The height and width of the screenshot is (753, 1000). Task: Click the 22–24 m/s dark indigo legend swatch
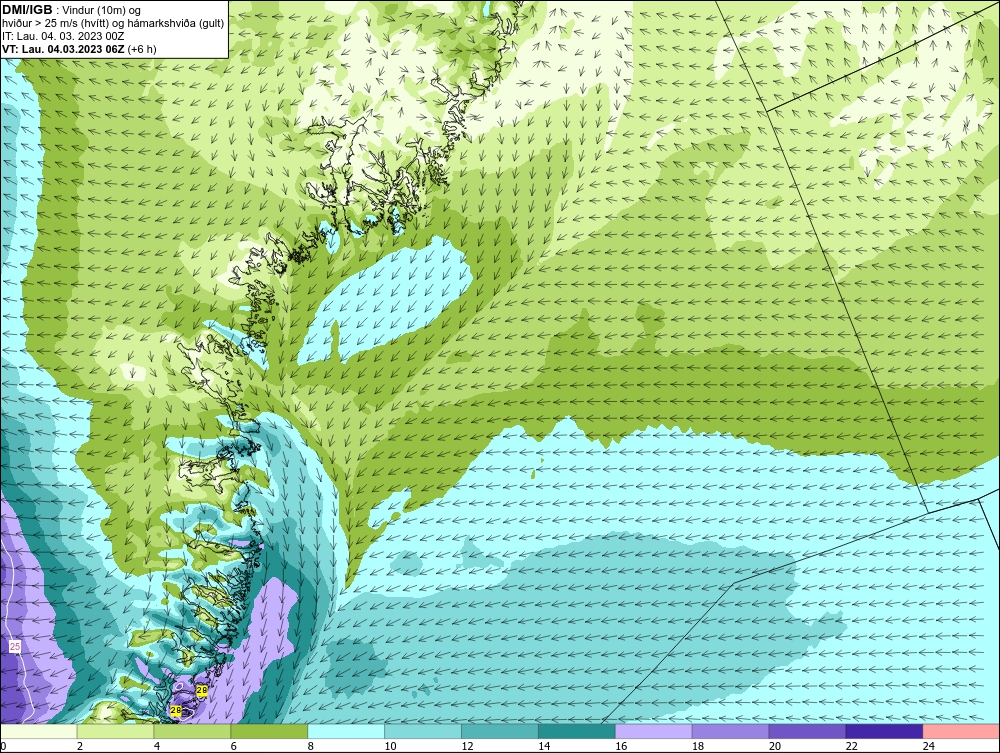(x=884, y=731)
